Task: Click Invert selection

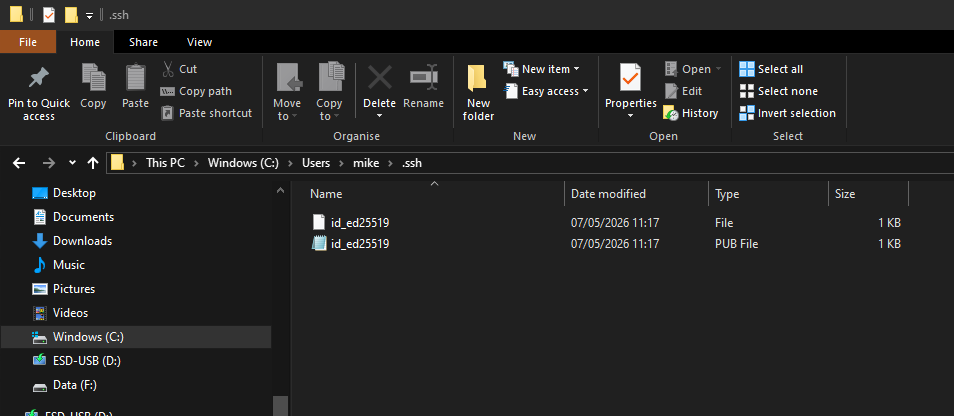Action: 787,113
